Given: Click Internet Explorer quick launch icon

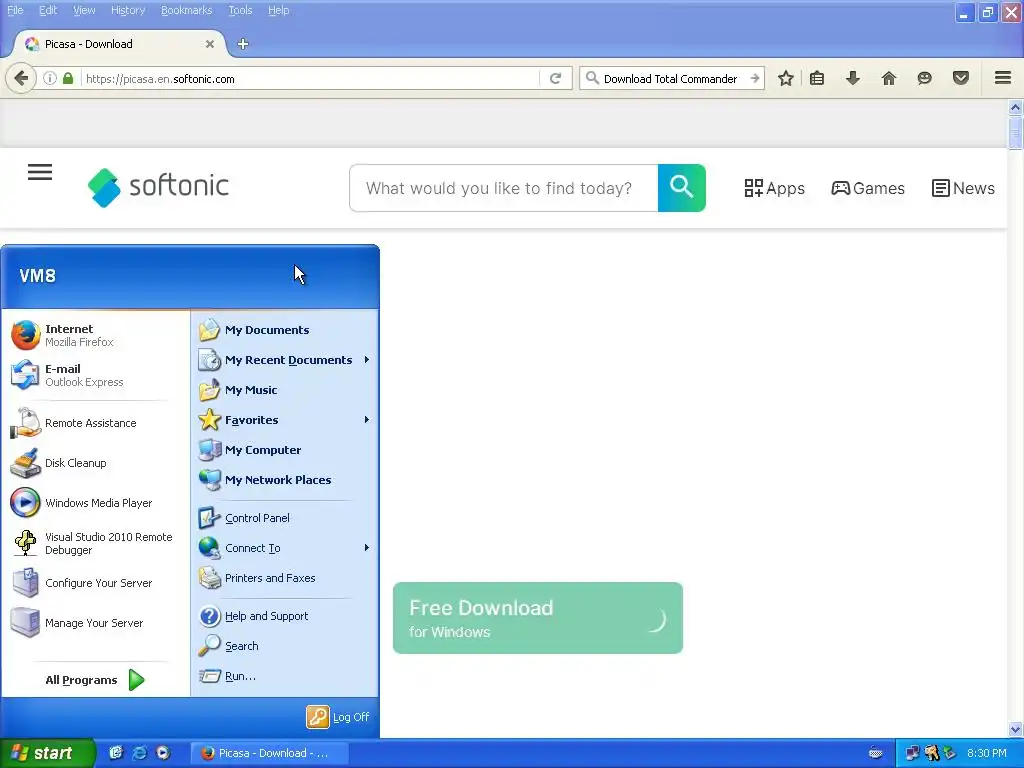Looking at the screenshot, I should coord(139,753).
